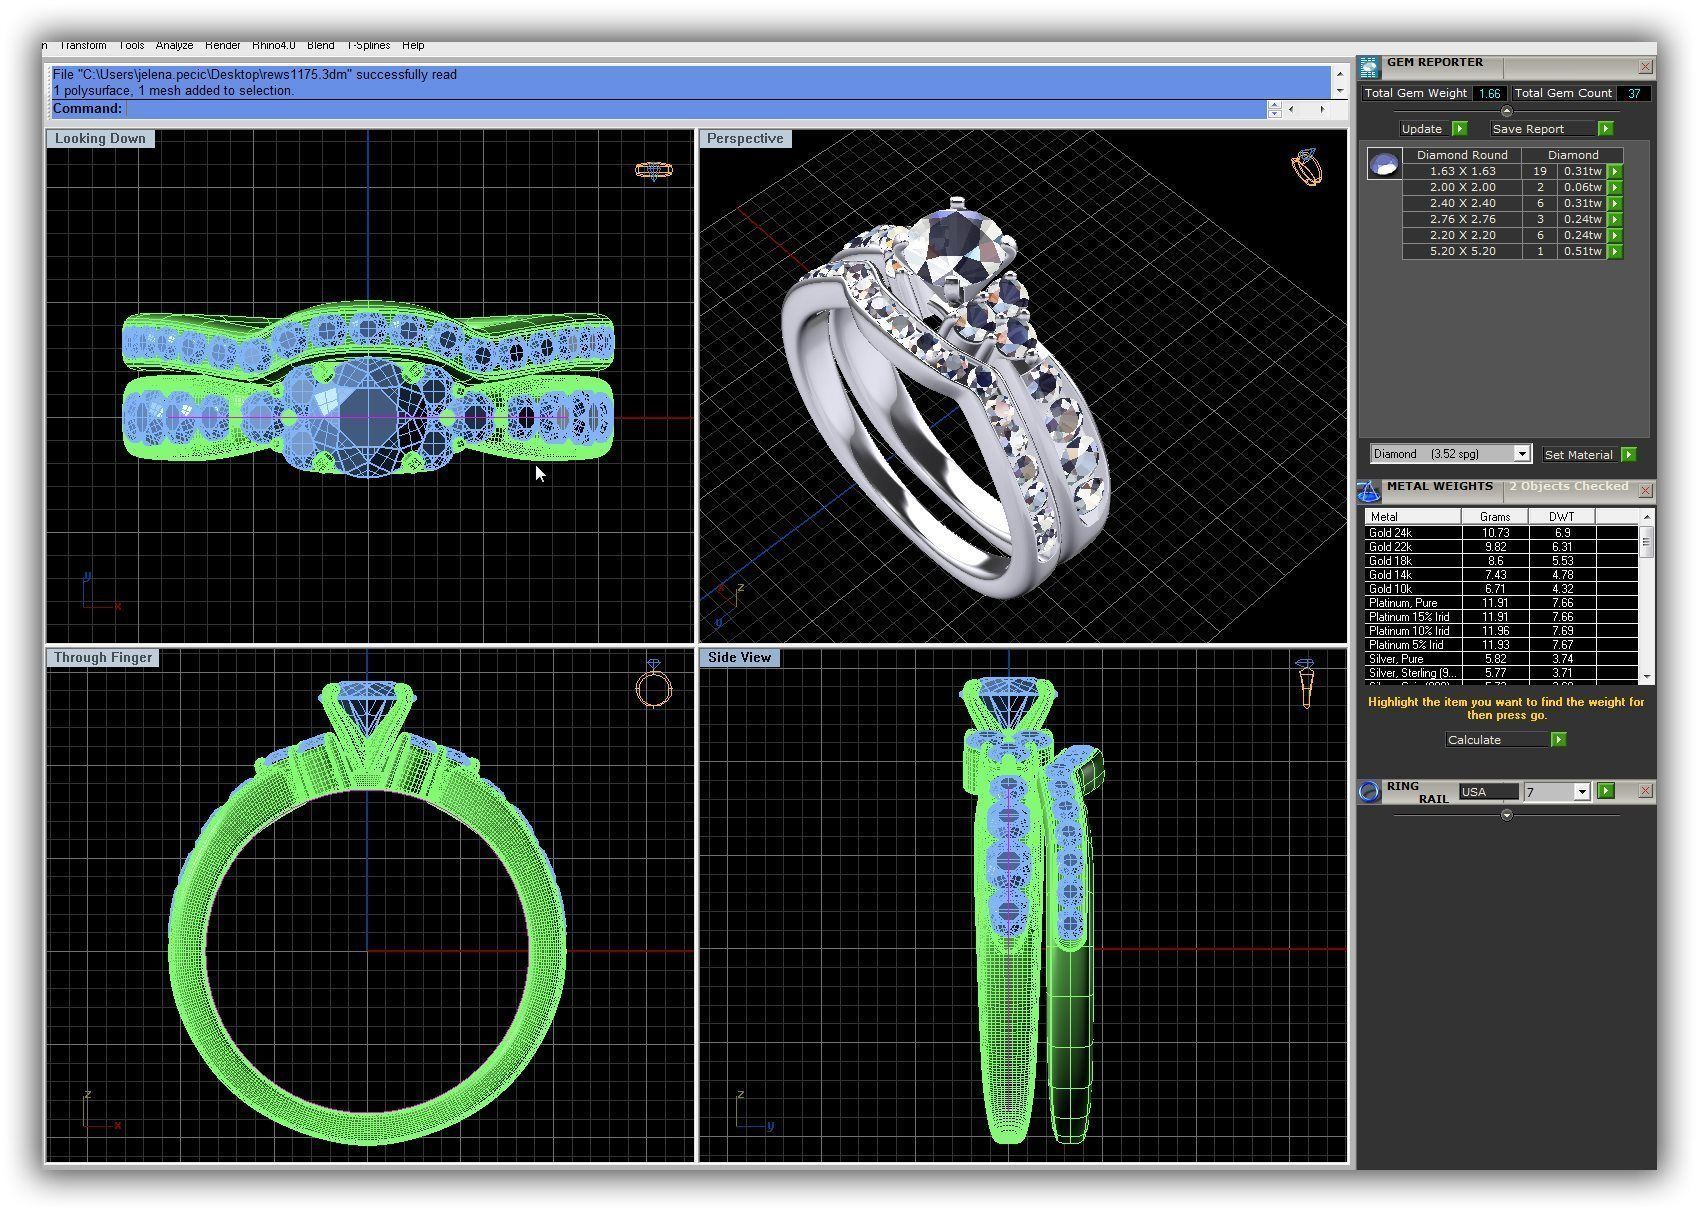Viewport: 1699px width, 1212px height.
Task: Click the command history scroll up arrow
Action: pos(1339,73)
